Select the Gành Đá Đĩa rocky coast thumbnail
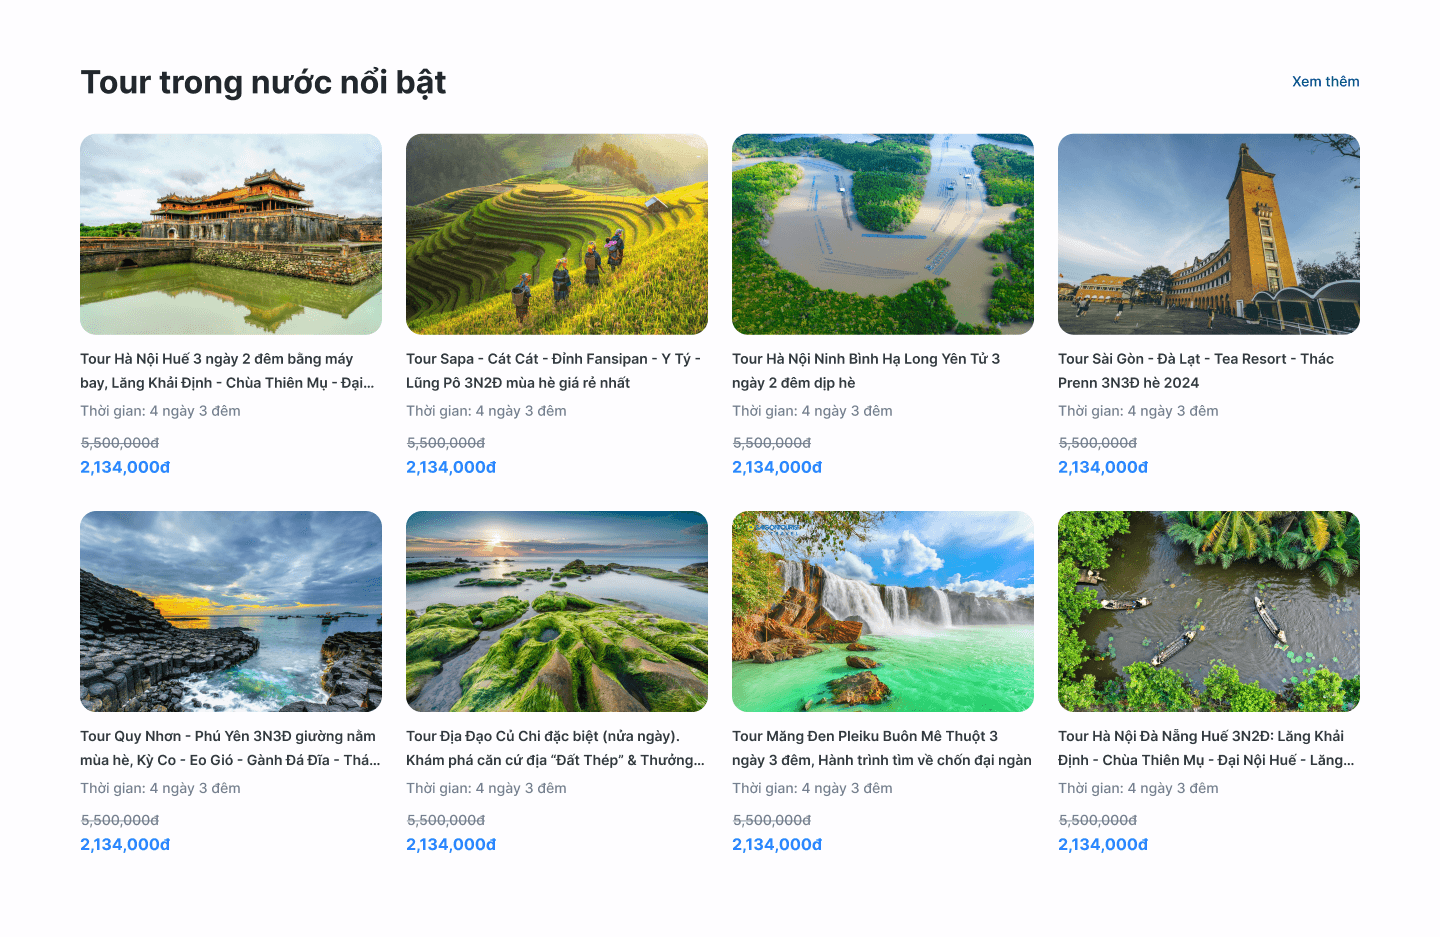This screenshot has width=1440, height=937. 231,611
